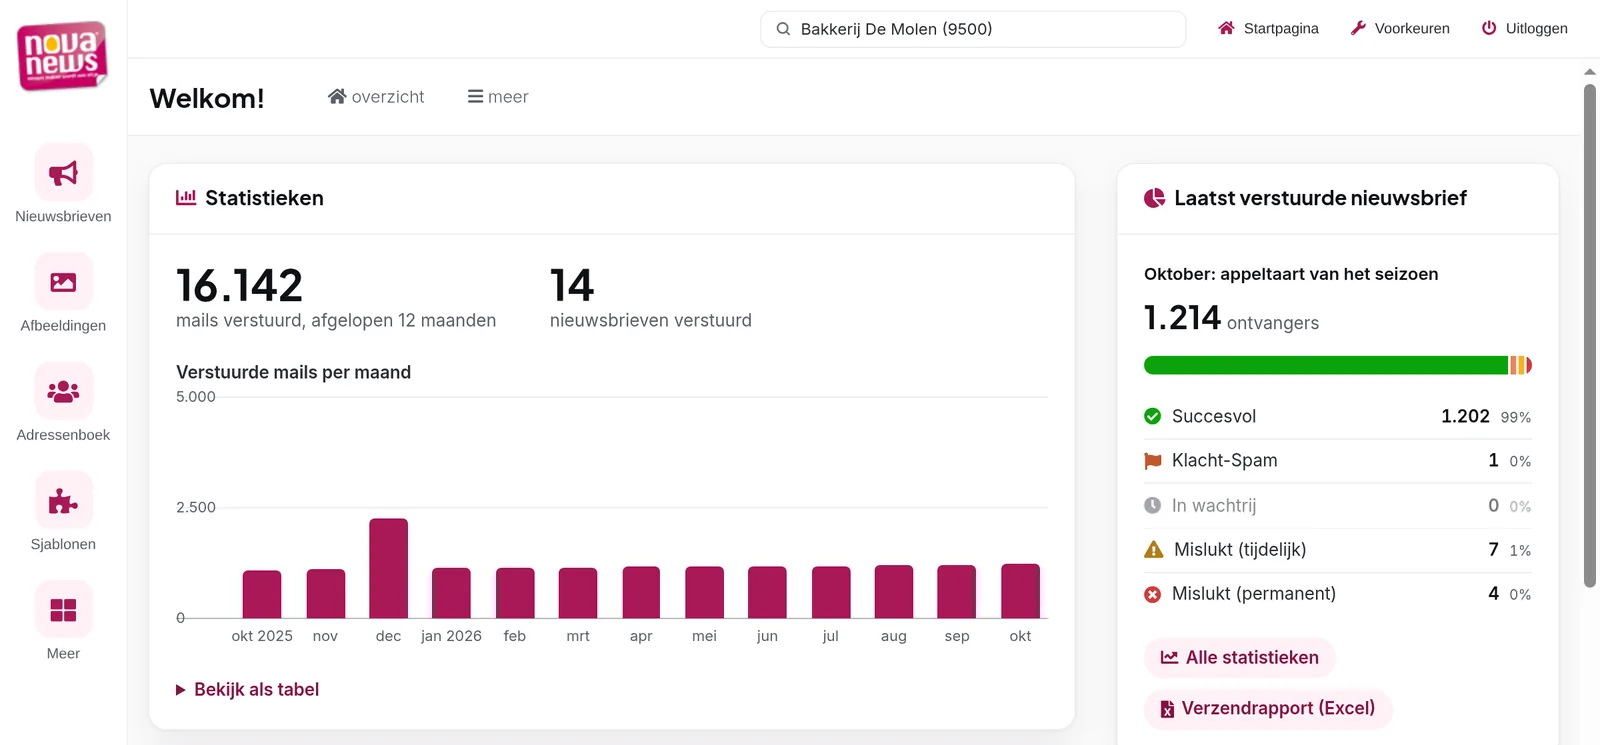Click the In wachtrij clock icon
This screenshot has width=1600, height=745.
[1153, 505]
